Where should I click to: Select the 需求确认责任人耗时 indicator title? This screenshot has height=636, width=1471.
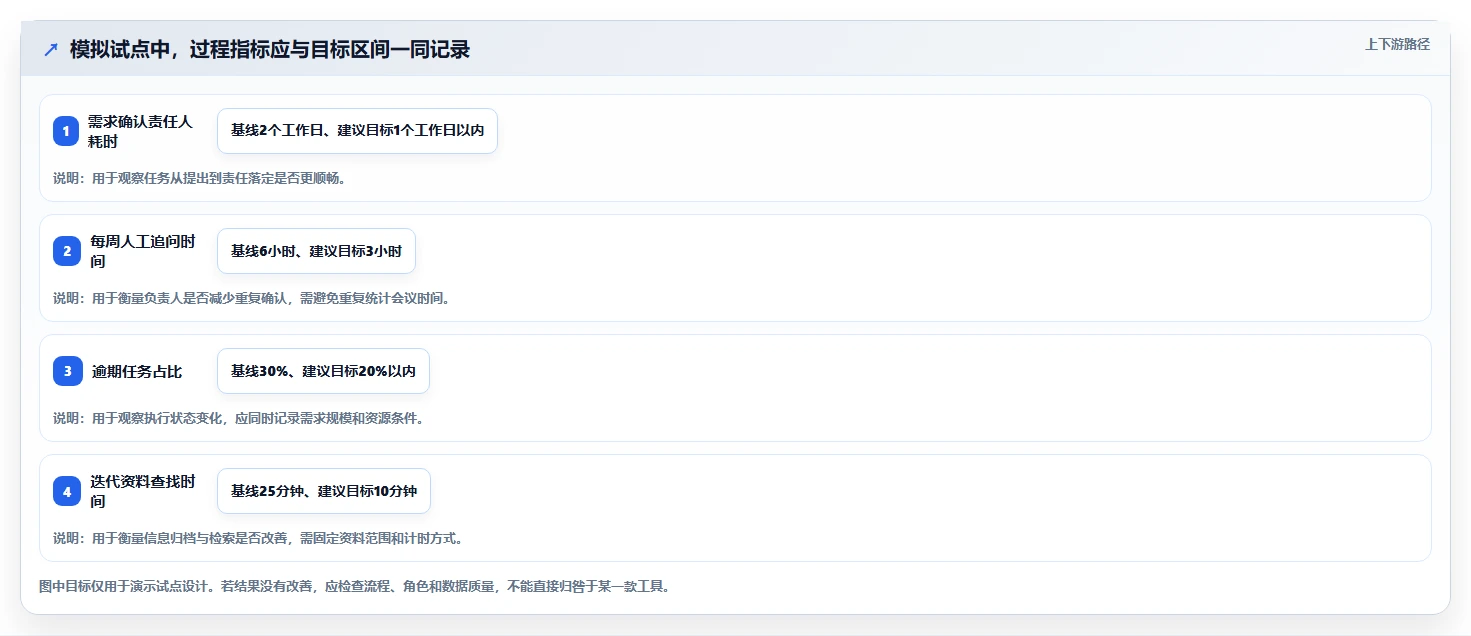139,131
